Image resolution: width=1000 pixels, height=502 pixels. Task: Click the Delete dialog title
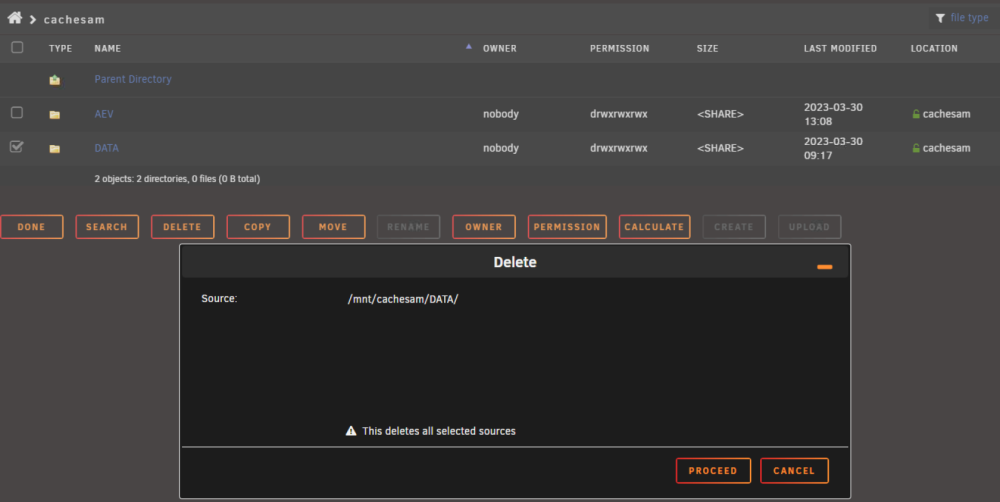[515, 262]
